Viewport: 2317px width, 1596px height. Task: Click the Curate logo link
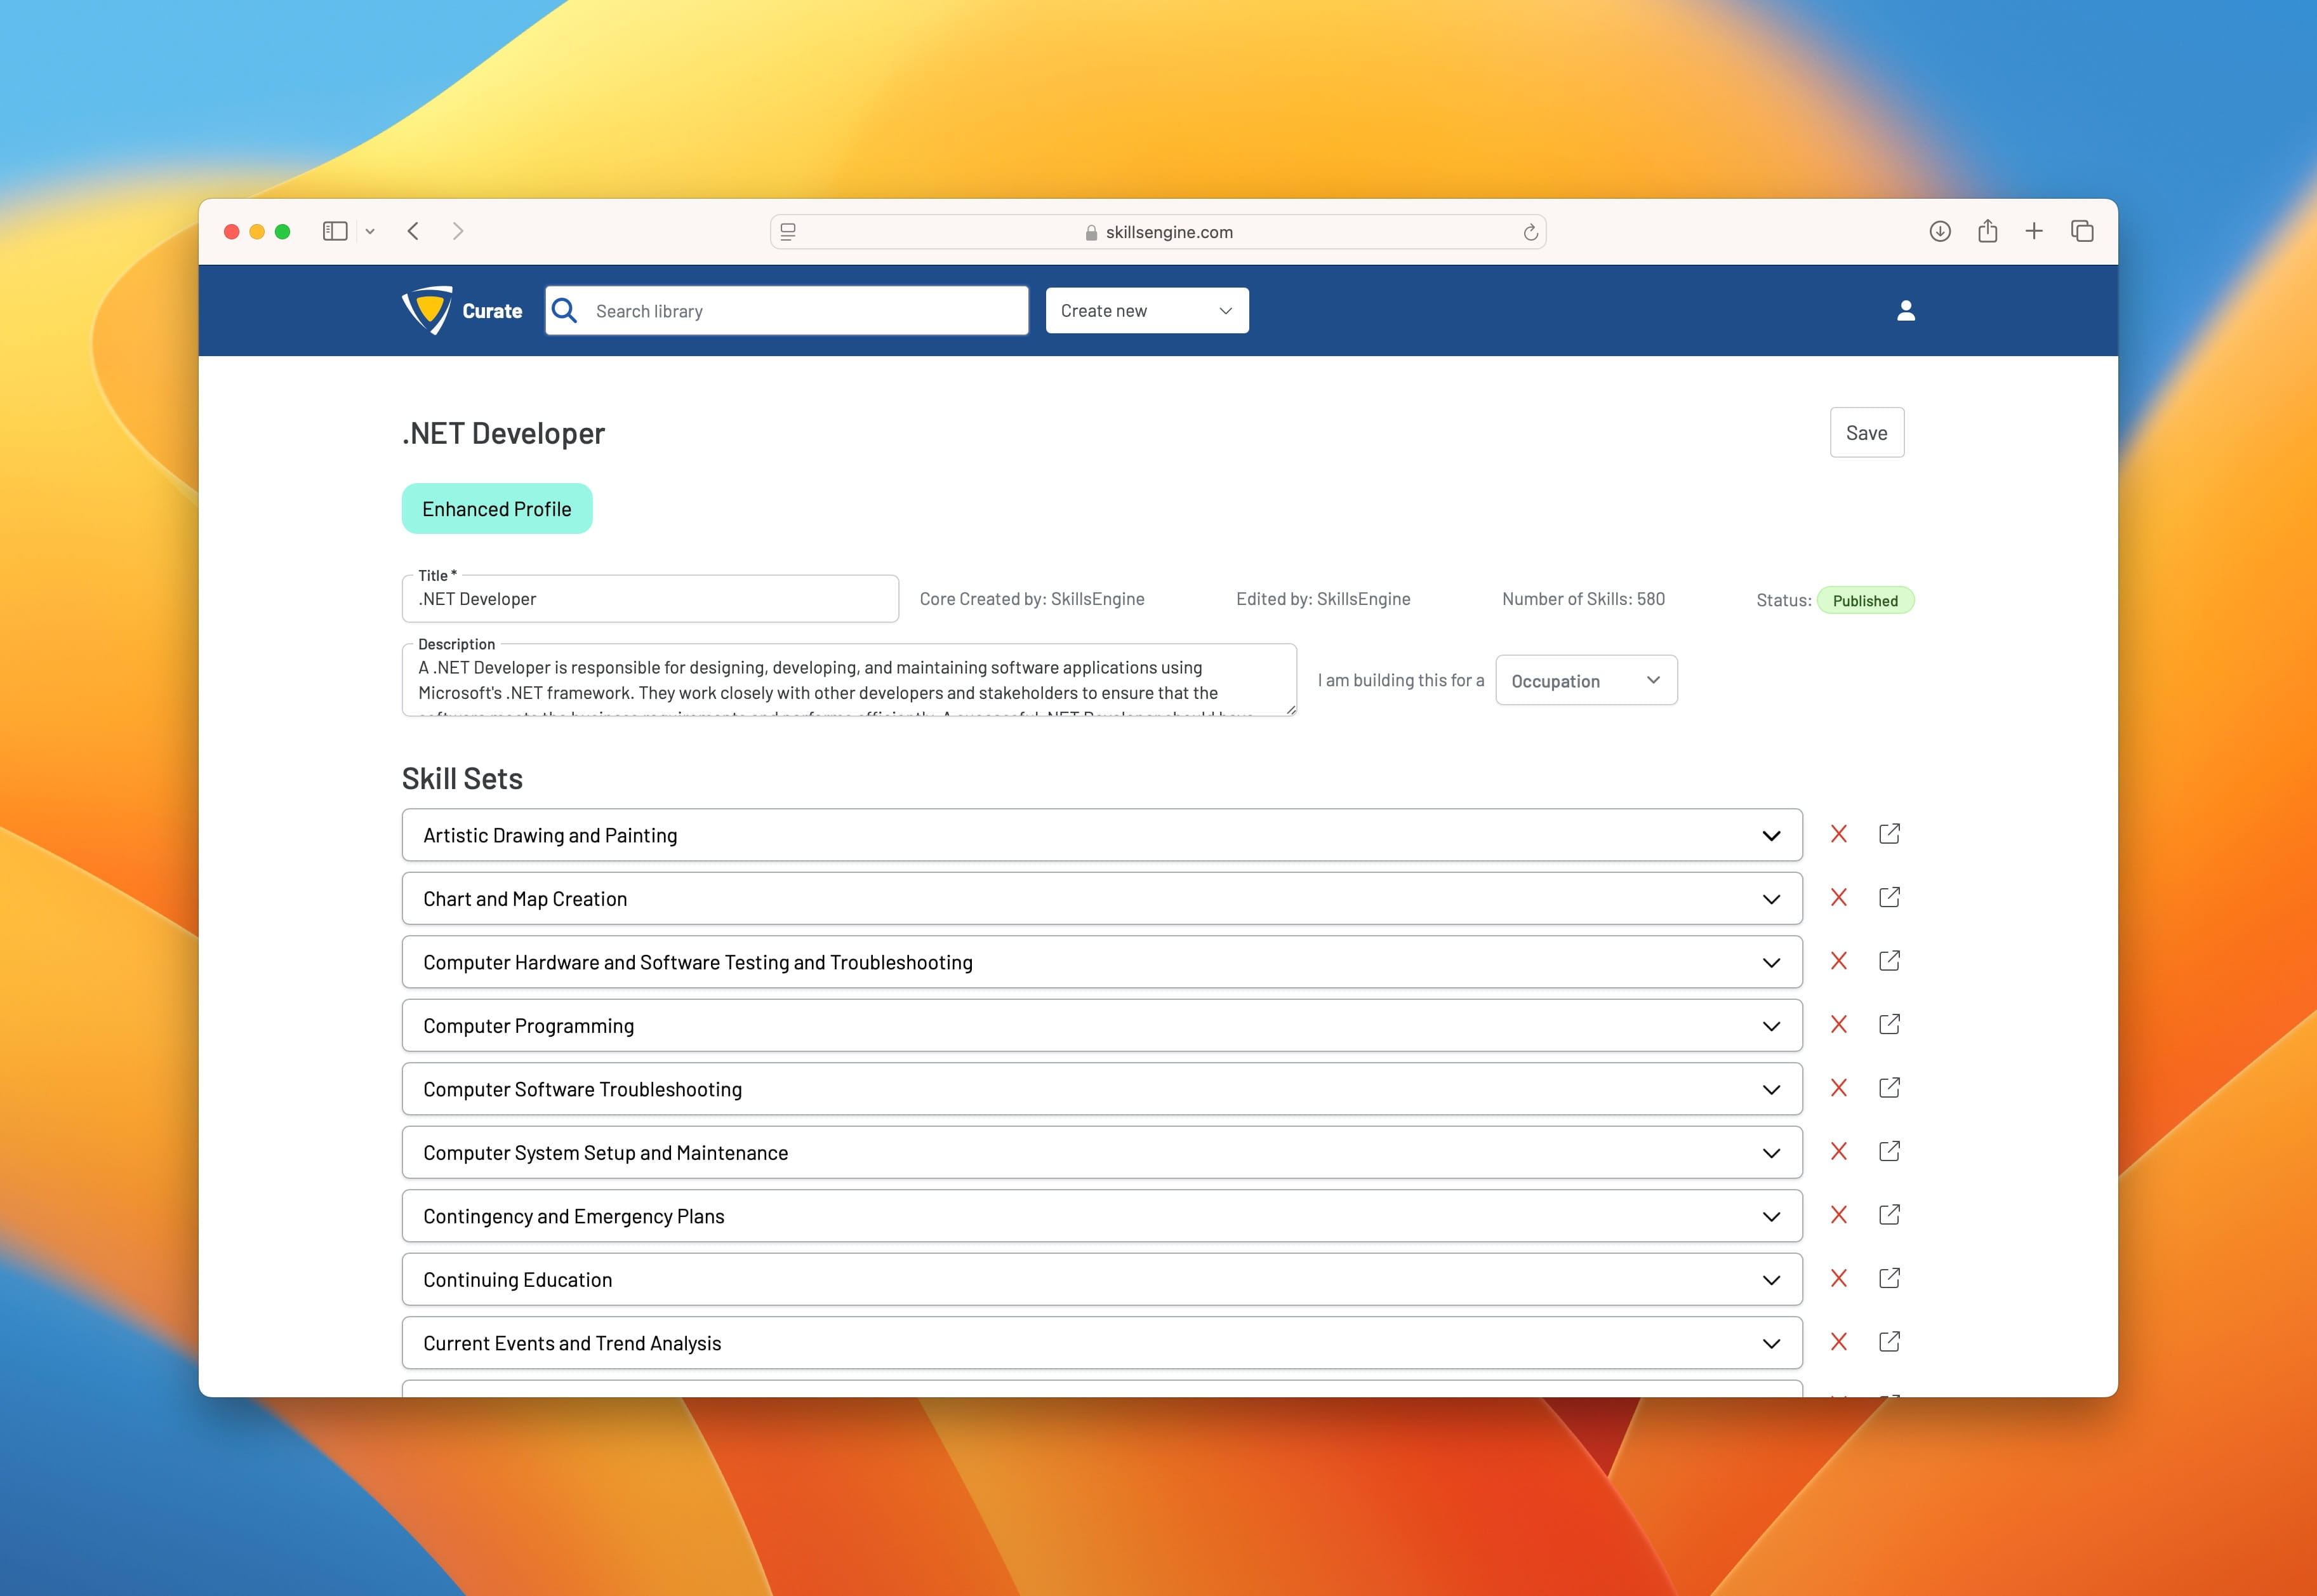[462, 311]
